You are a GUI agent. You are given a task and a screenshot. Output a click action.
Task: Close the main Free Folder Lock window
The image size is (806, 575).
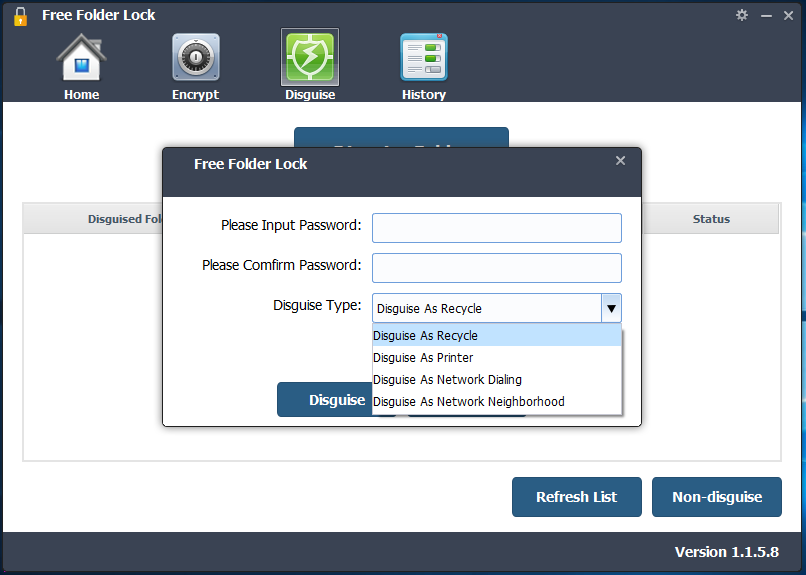coord(789,16)
